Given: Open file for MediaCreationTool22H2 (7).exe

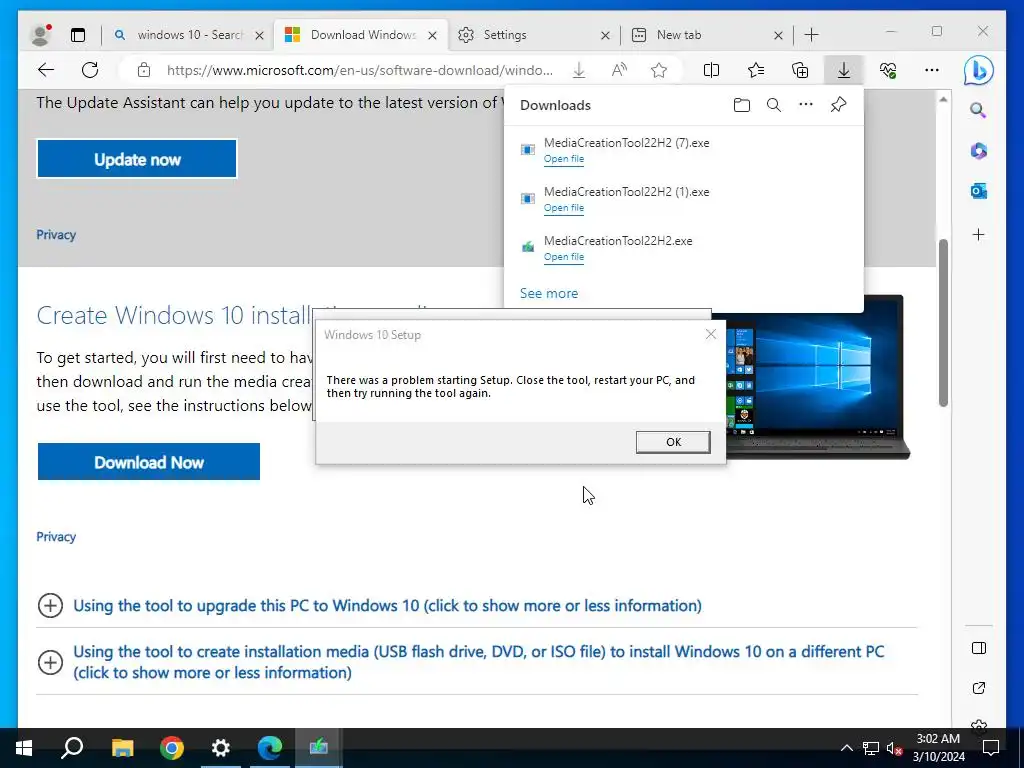Looking at the screenshot, I should 564,159.
